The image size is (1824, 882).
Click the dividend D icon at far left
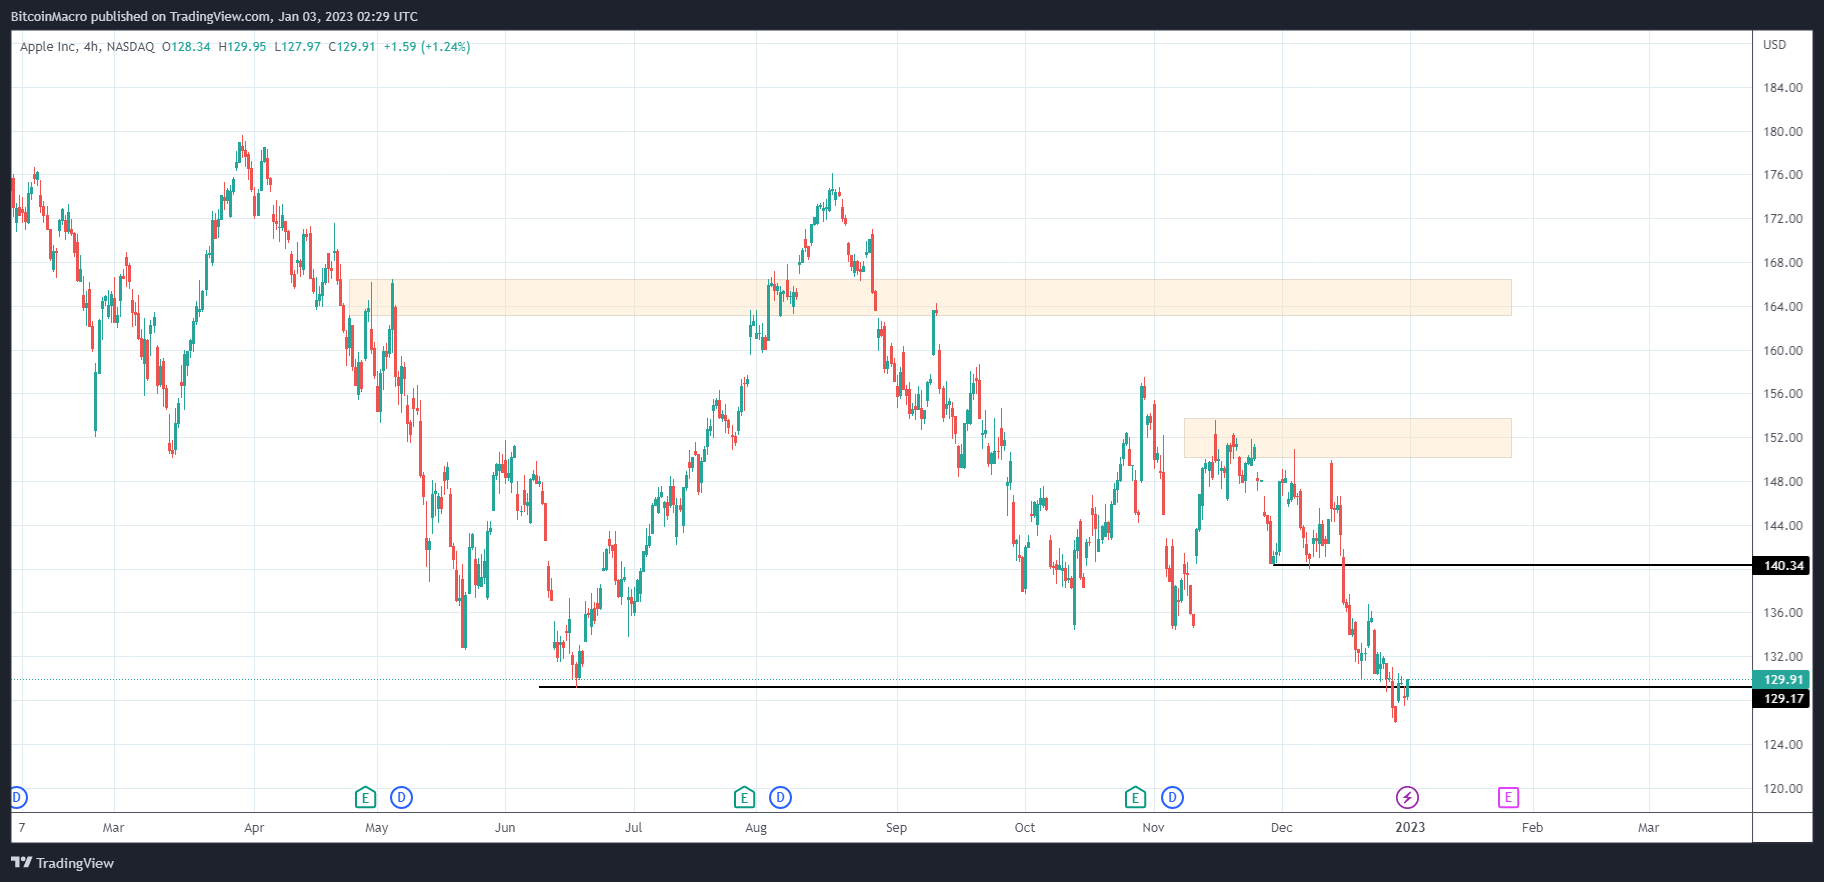pos(18,797)
